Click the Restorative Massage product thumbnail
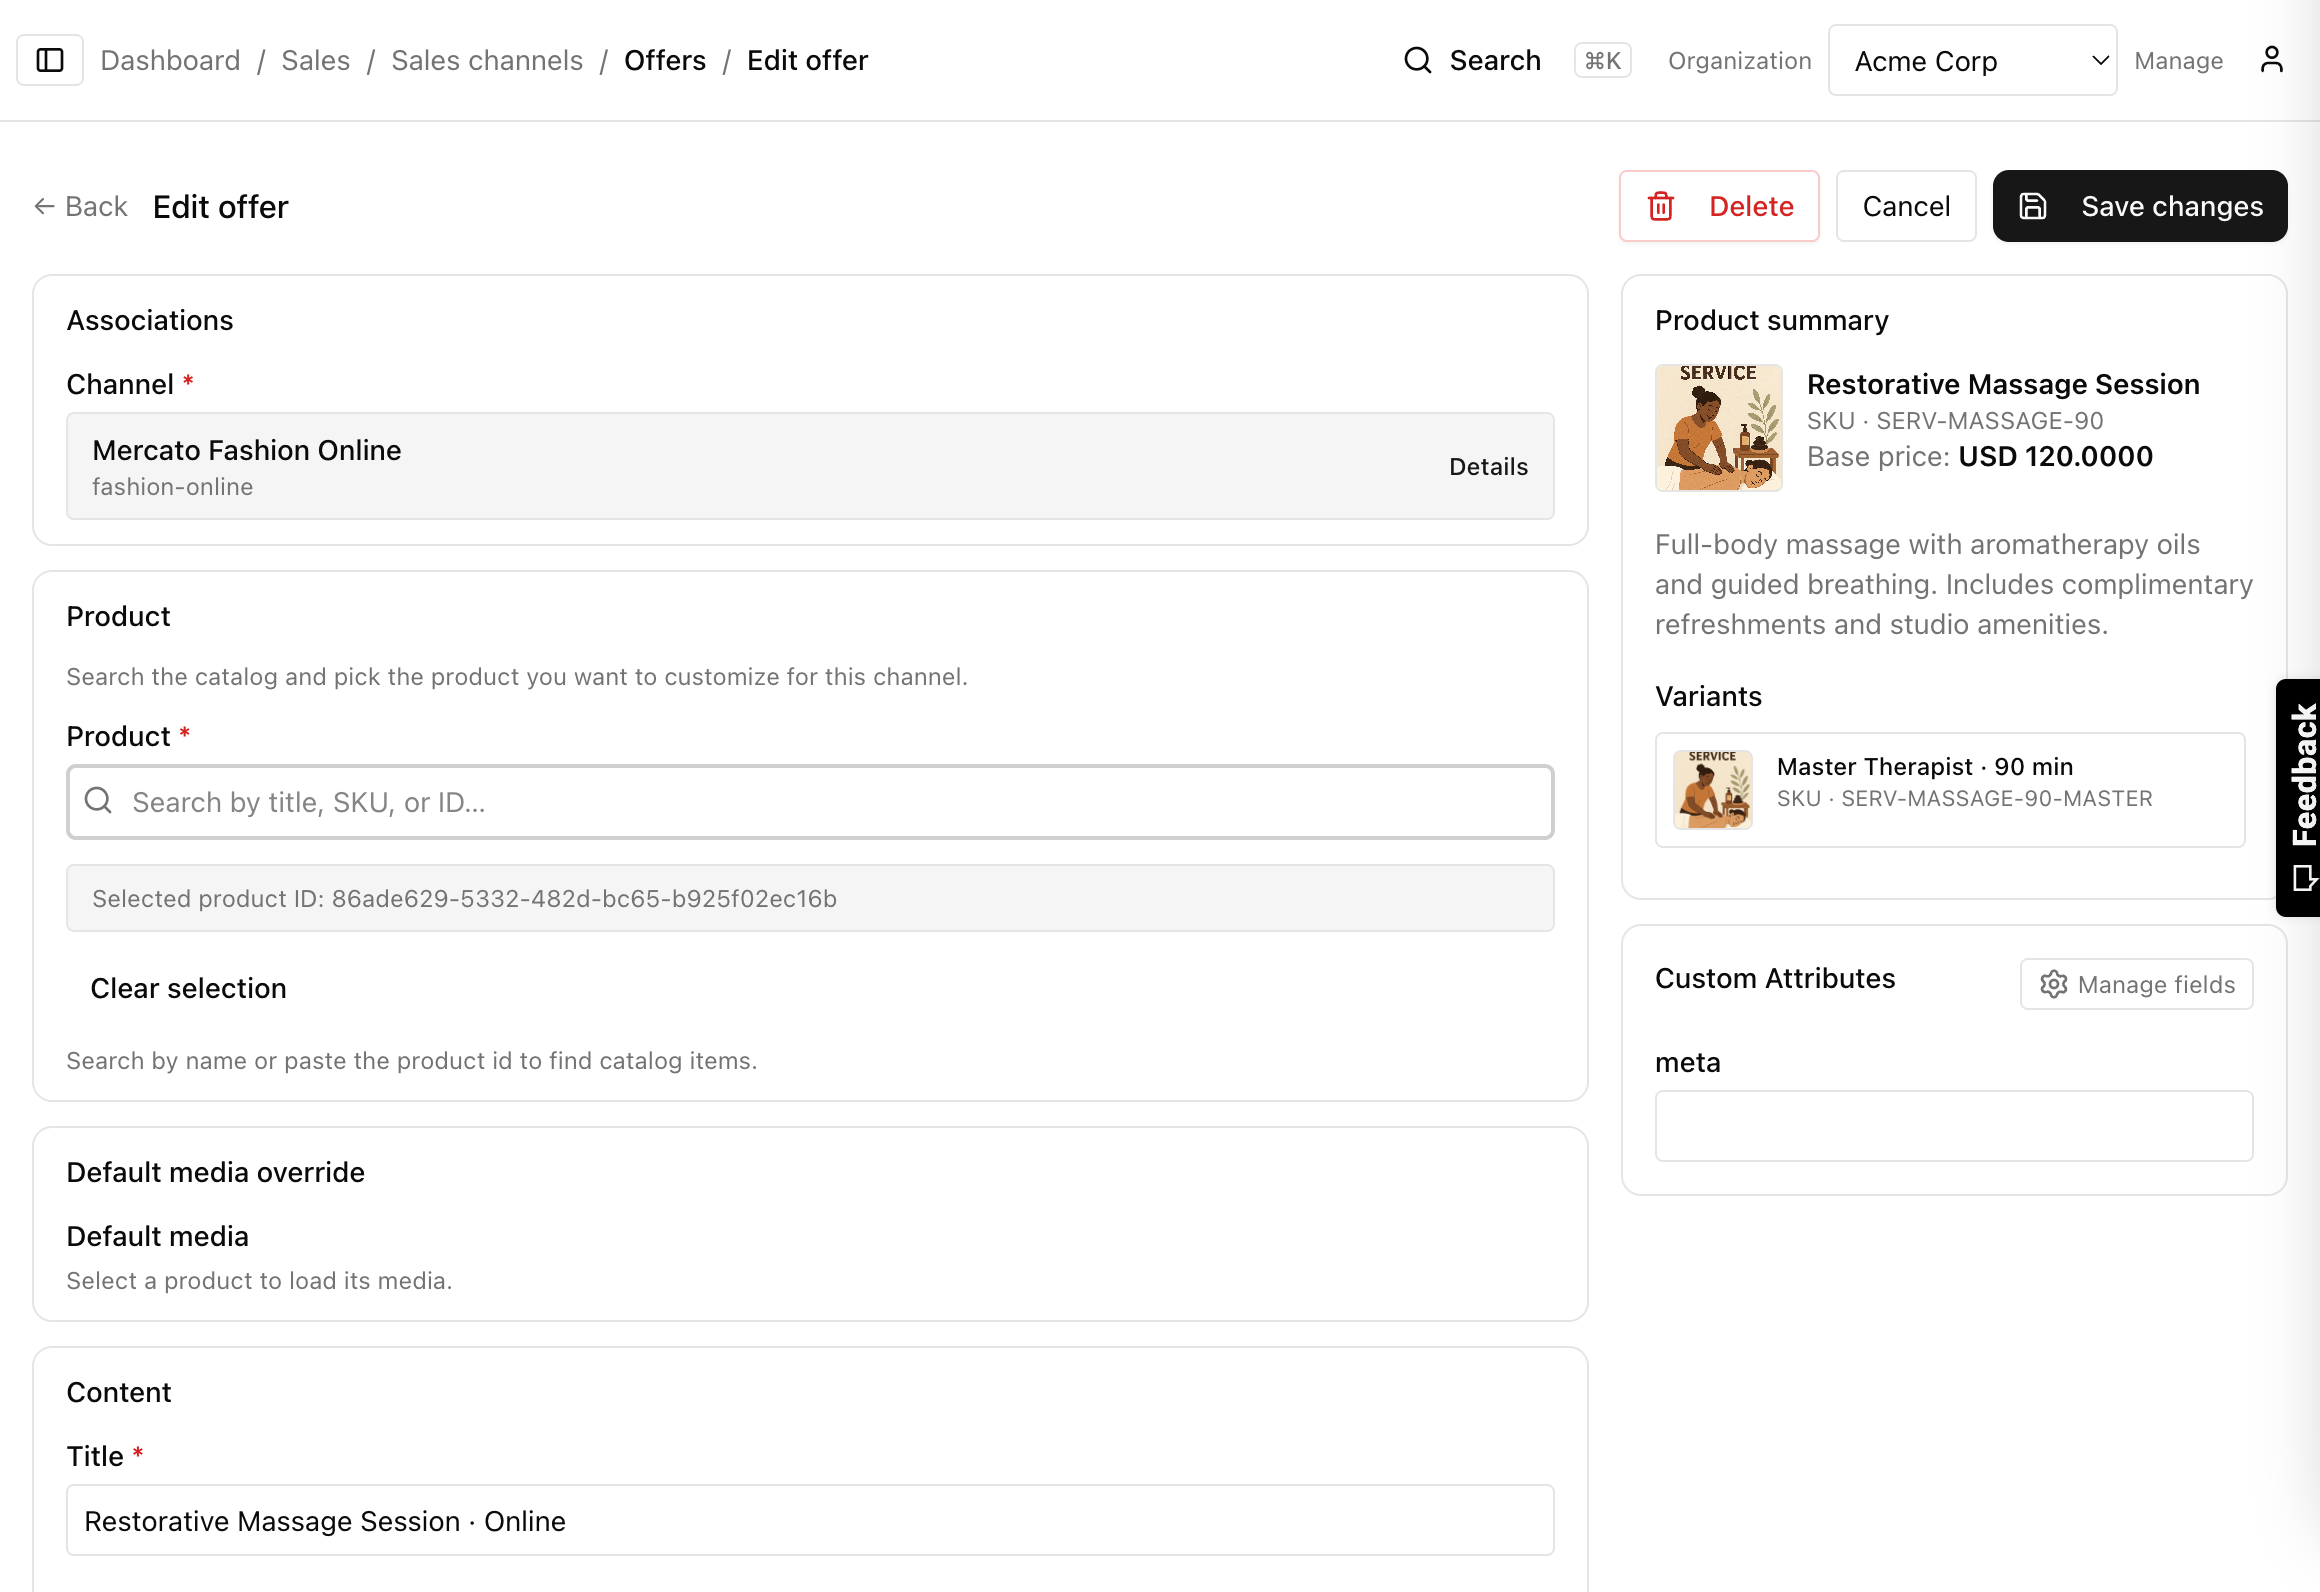Viewport: 2320px width, 1592px height. coord(1718,427)
